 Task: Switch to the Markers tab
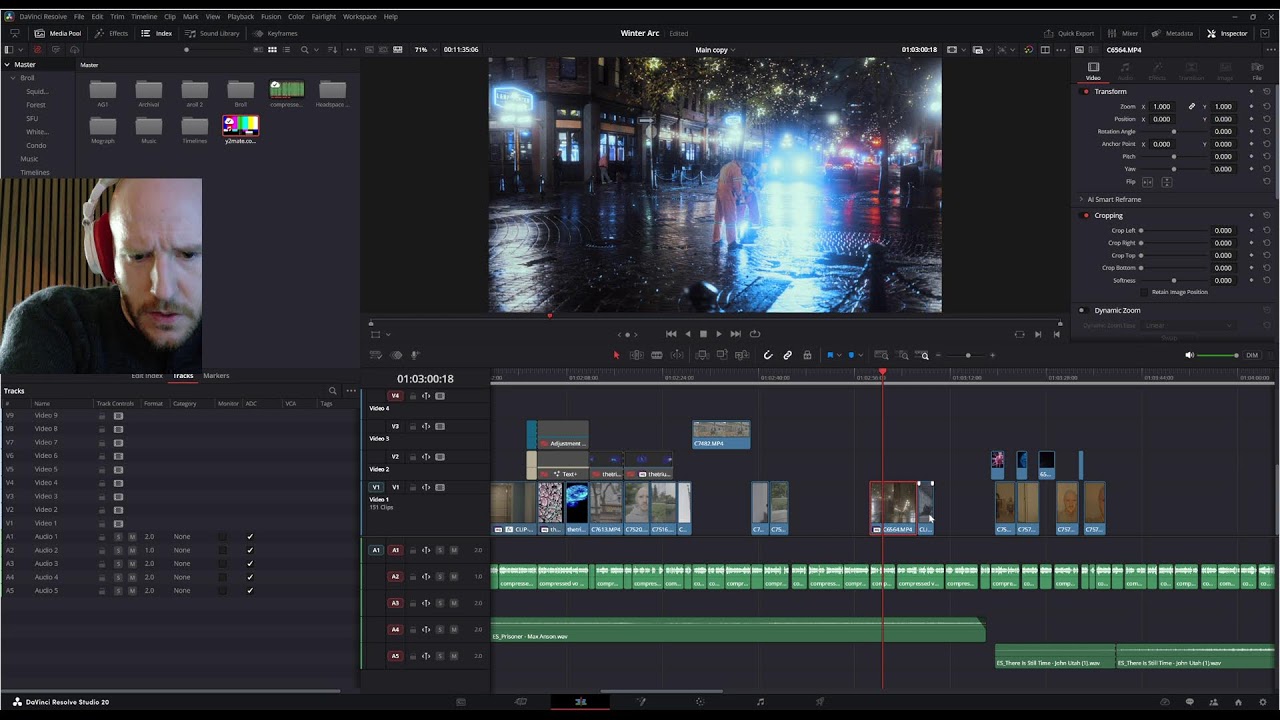pyautogui.click(x=216, y=376)
